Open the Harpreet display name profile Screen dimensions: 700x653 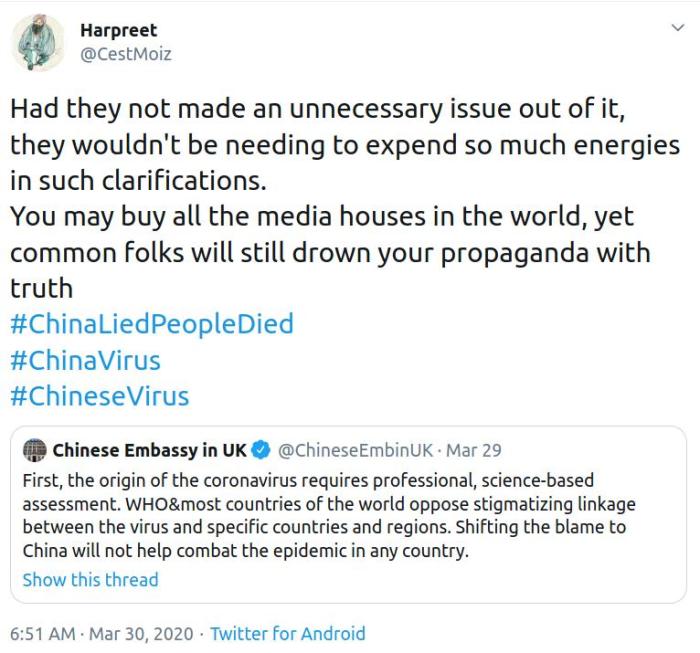click(118, 30)
